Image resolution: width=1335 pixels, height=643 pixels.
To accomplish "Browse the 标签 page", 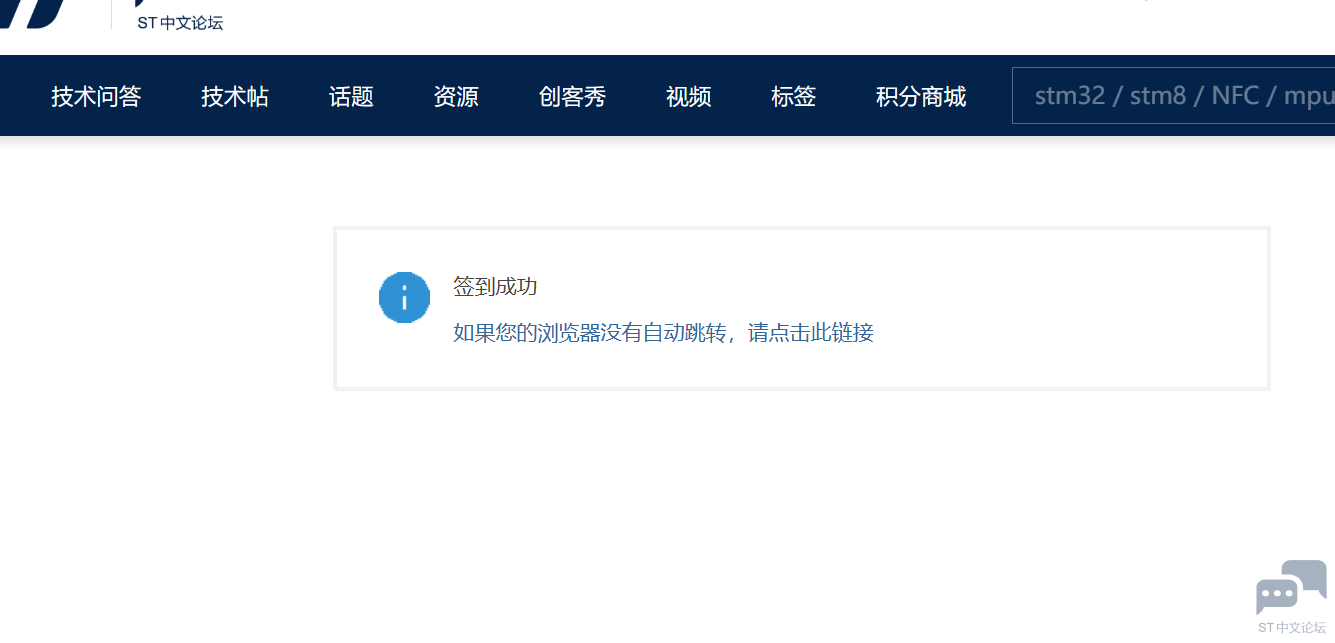I will [793, 96].
